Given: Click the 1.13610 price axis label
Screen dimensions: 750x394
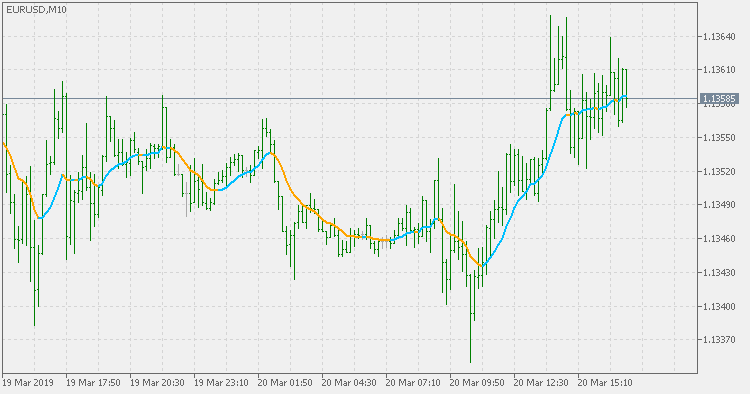Looking at the screenshot, I should [719, 70].
